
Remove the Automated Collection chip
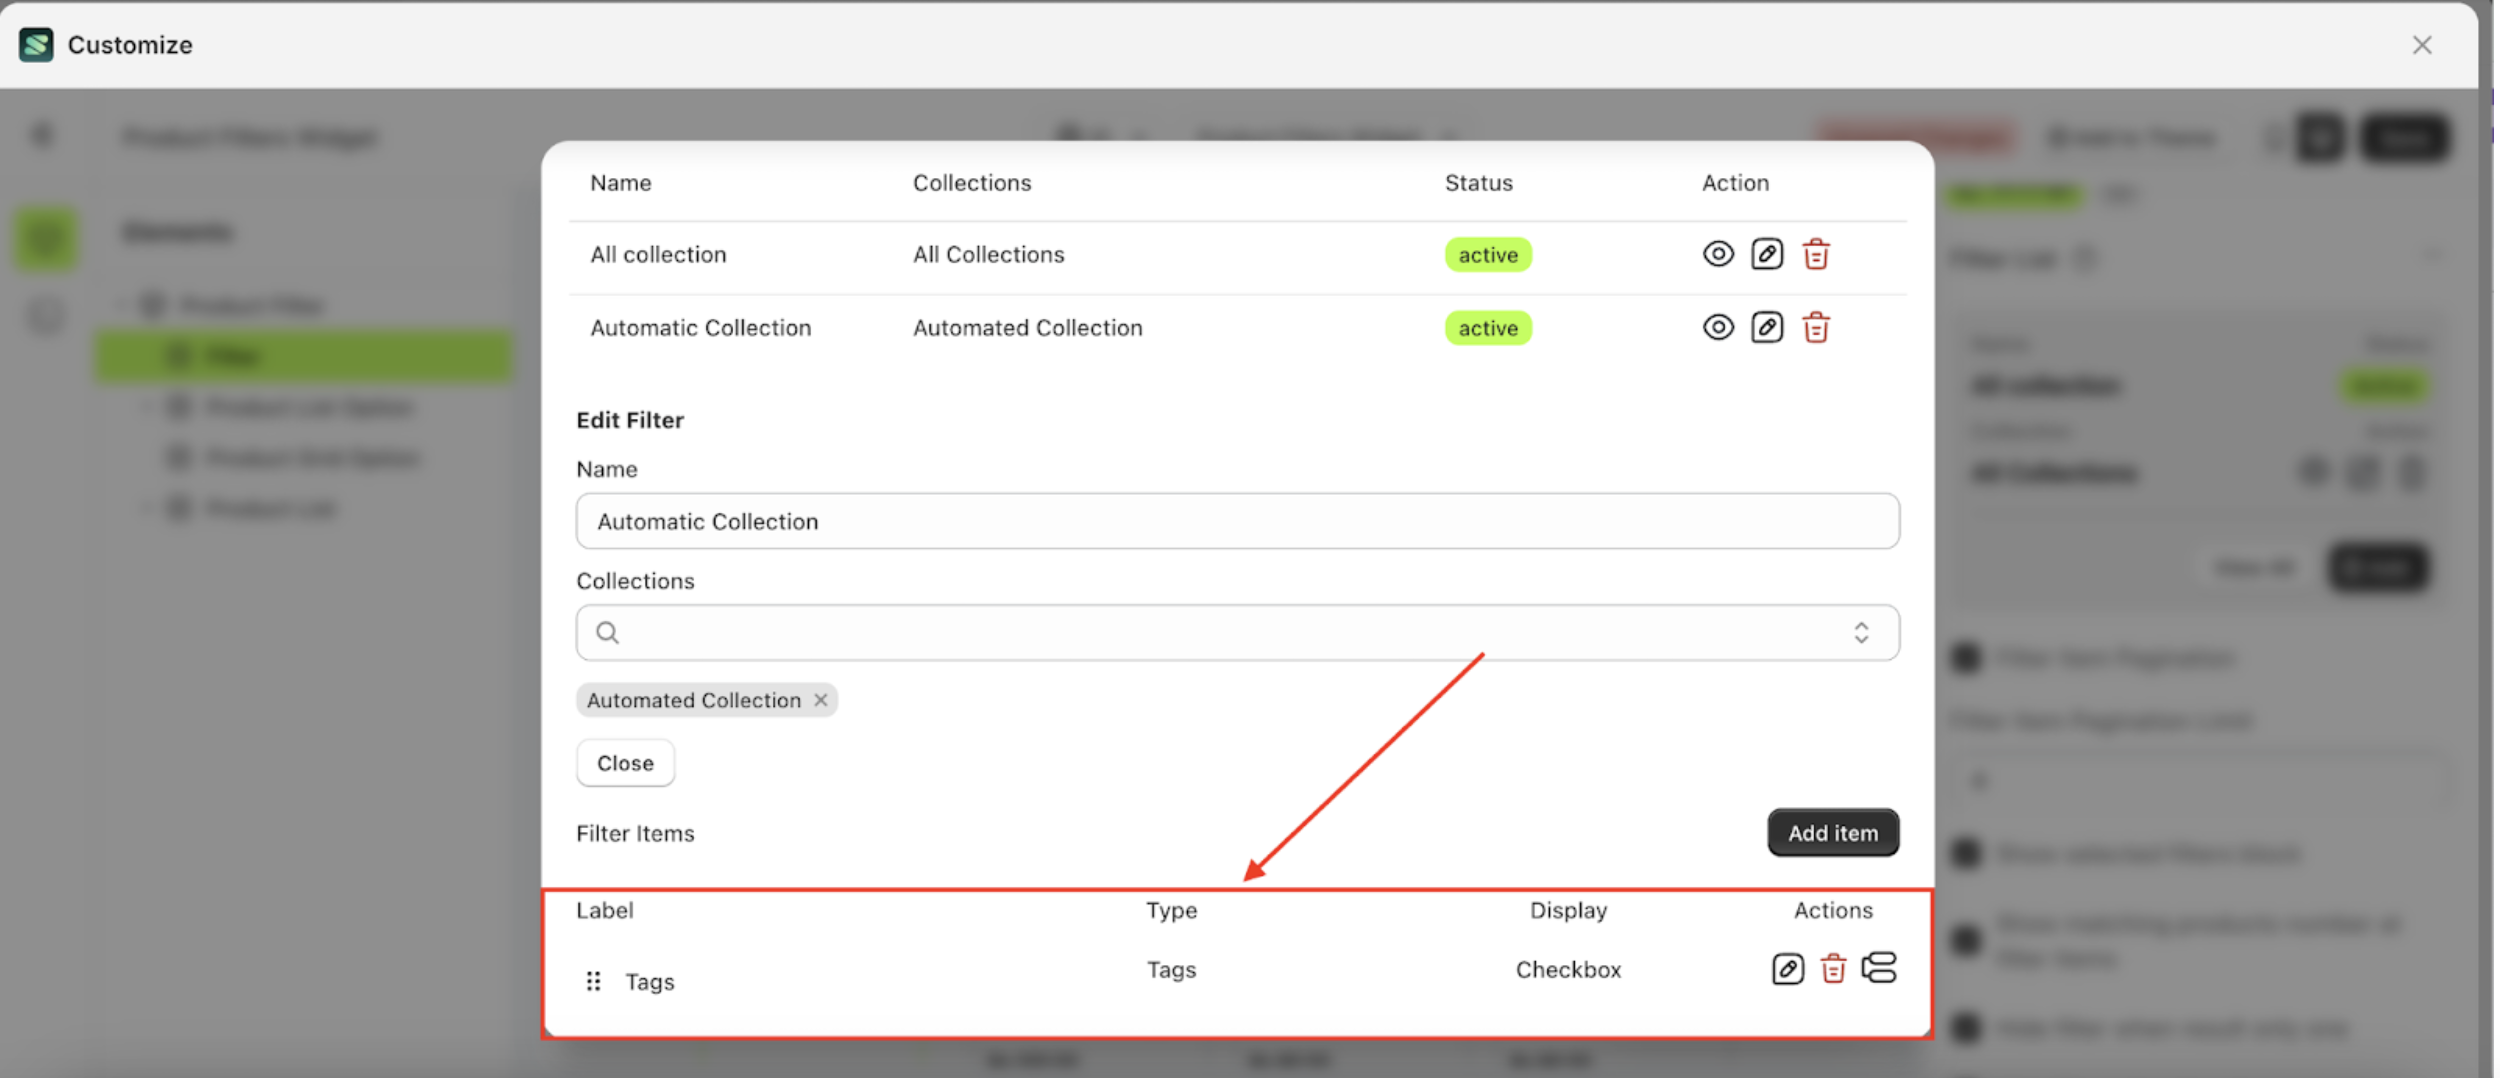click(822, 701)
